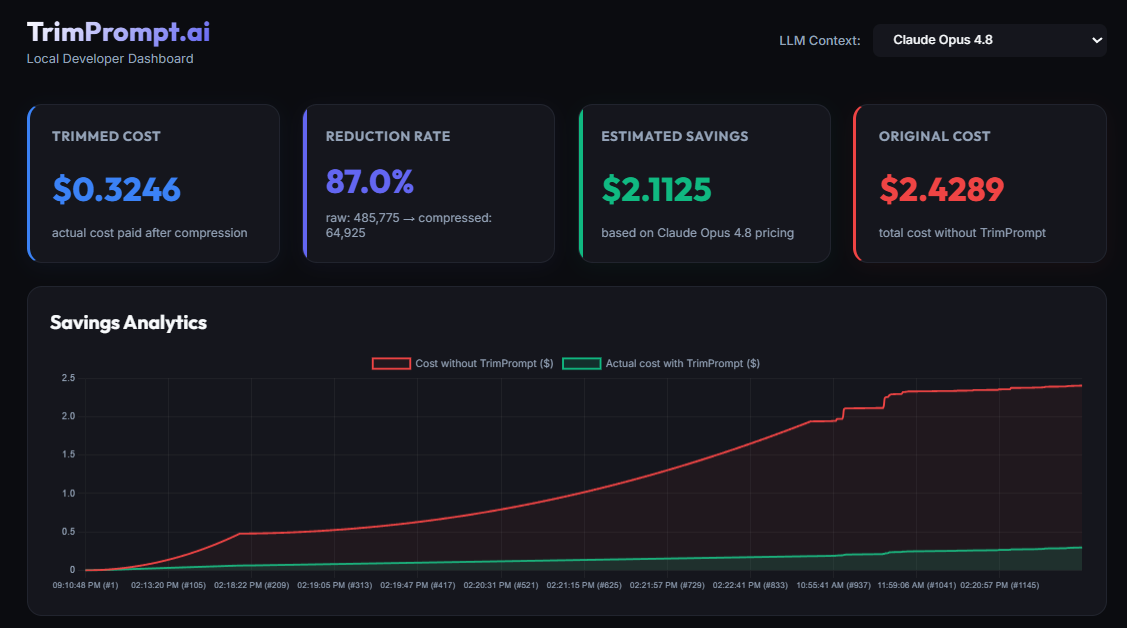The width and height of the screenshot is (1127, 628).
Task: Click the 87.0% reduction value
Action: [x=369, y=182]
